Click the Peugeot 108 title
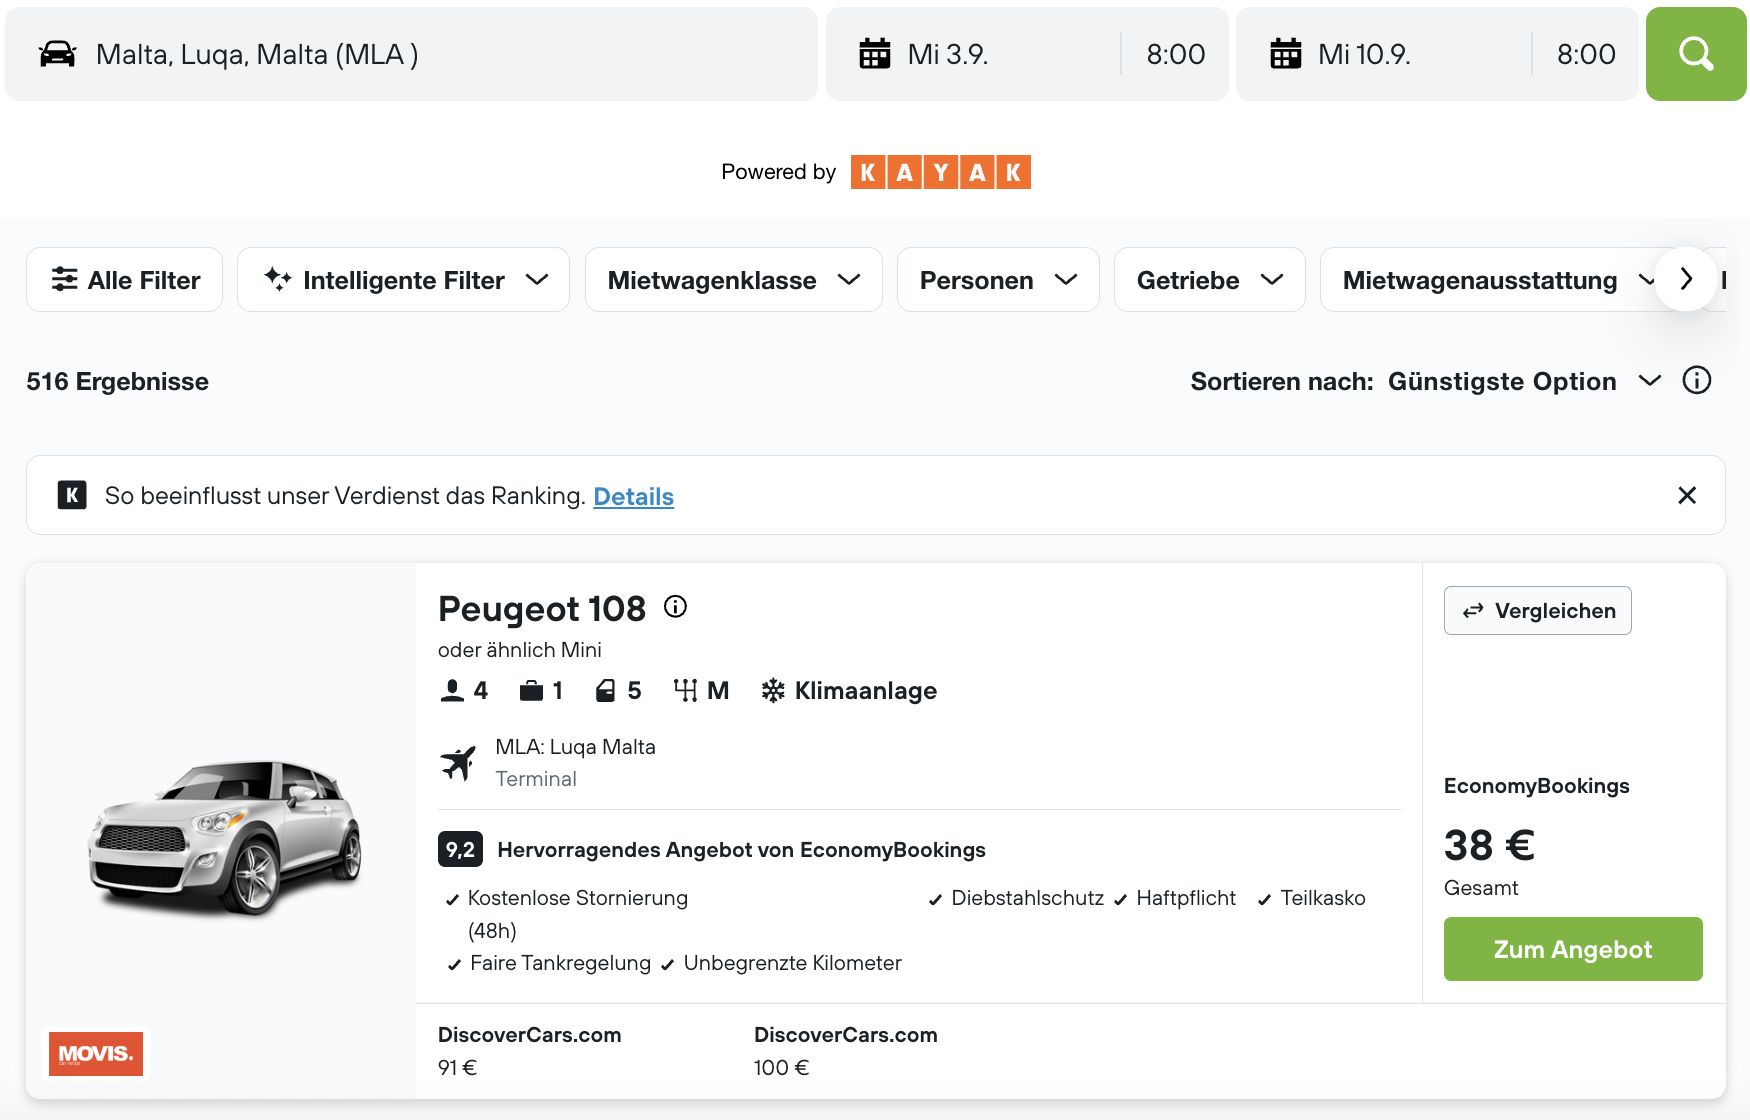Screen dimensions: 1750x1120 [x=542, y=609]
